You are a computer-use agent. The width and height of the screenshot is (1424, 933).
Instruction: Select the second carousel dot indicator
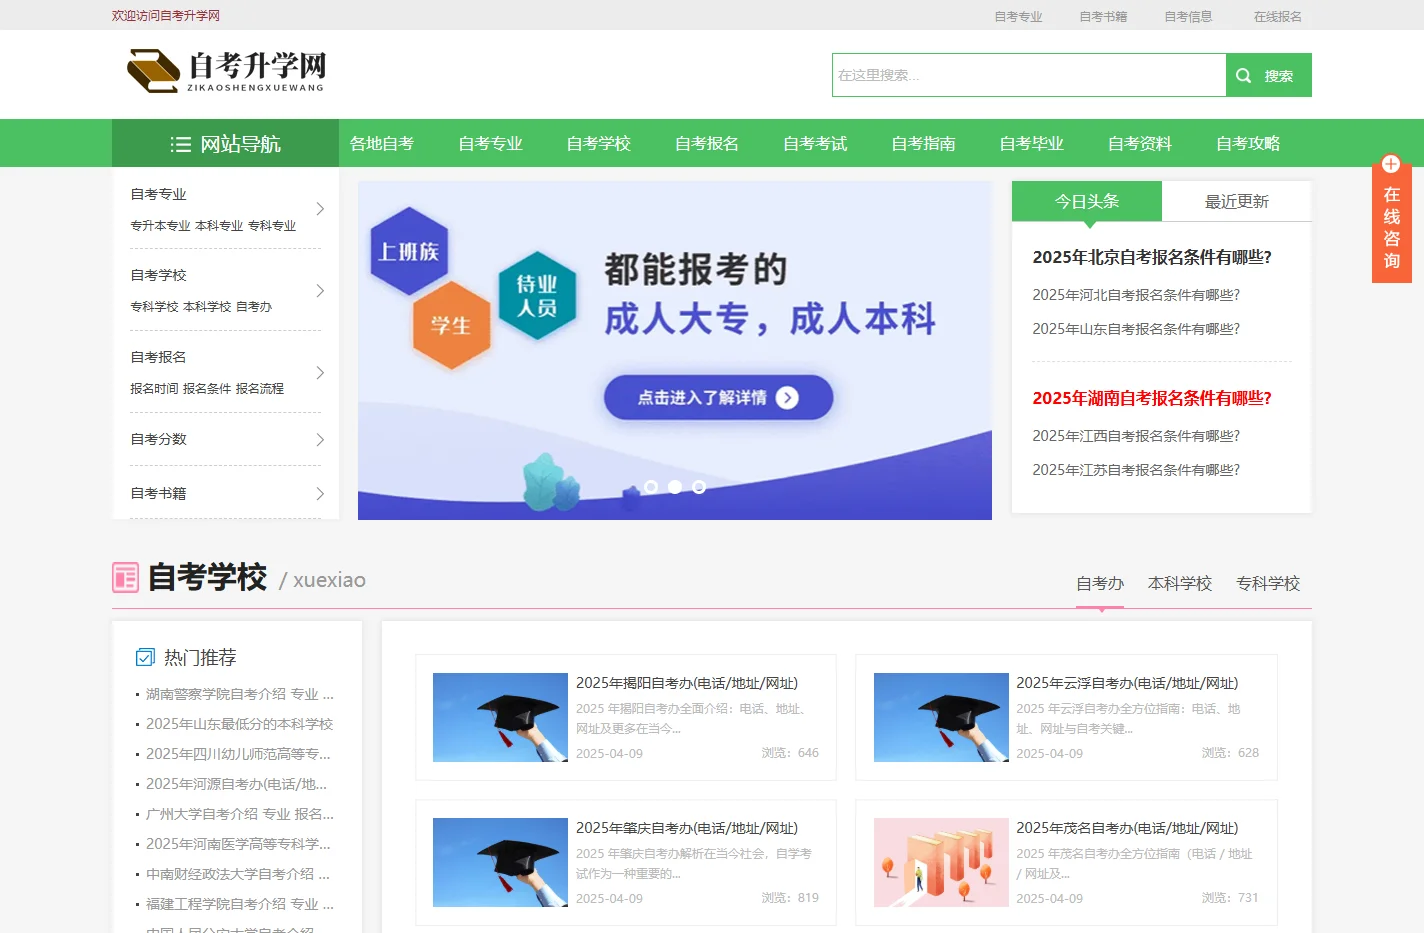pyautogui.click(x=675, y=487)
